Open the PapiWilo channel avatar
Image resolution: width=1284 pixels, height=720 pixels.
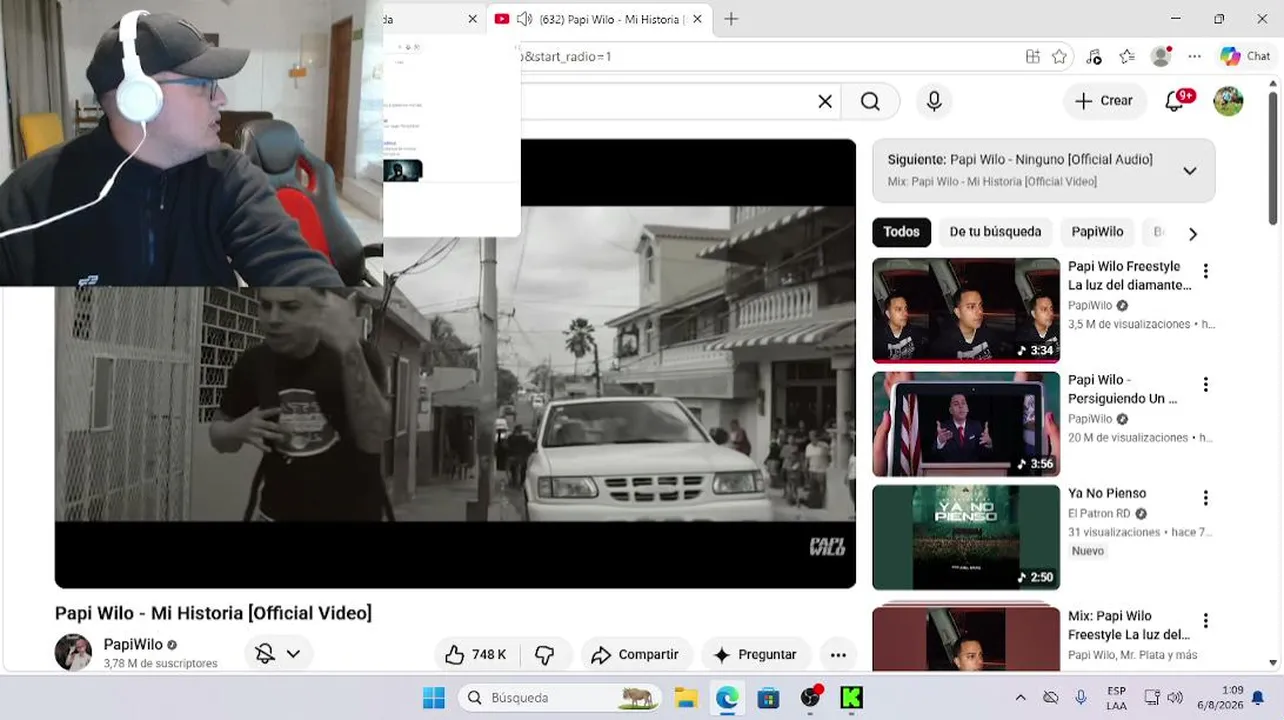[x=73, y=653]
